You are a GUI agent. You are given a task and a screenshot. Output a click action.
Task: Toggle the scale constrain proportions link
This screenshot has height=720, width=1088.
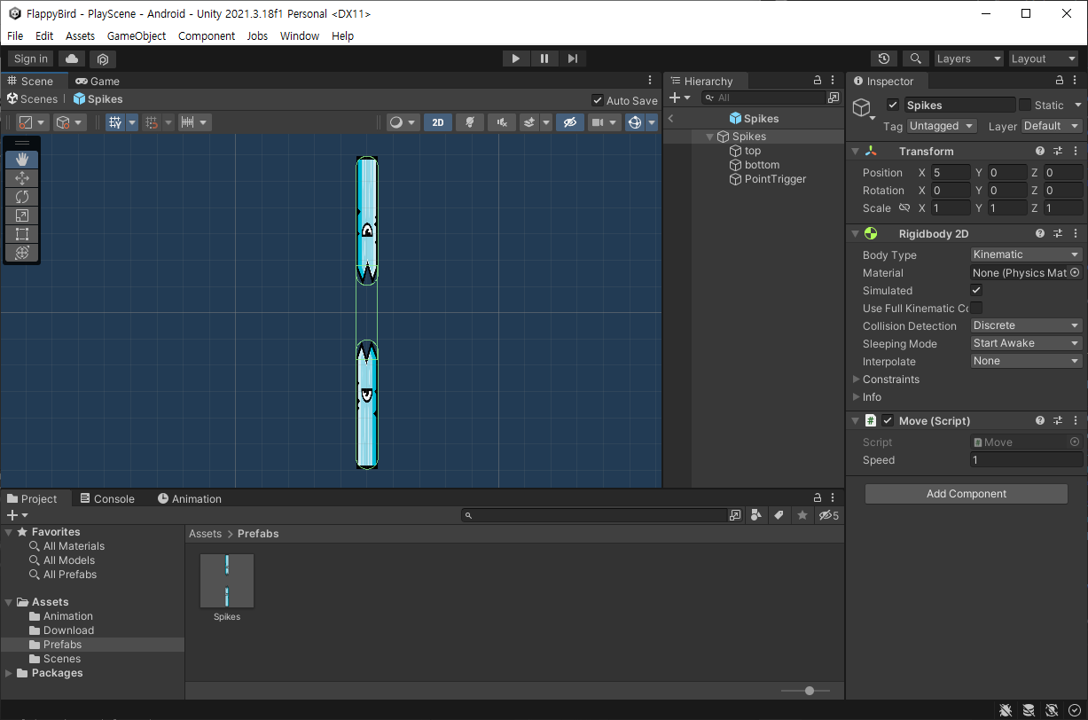click(904, 207)
